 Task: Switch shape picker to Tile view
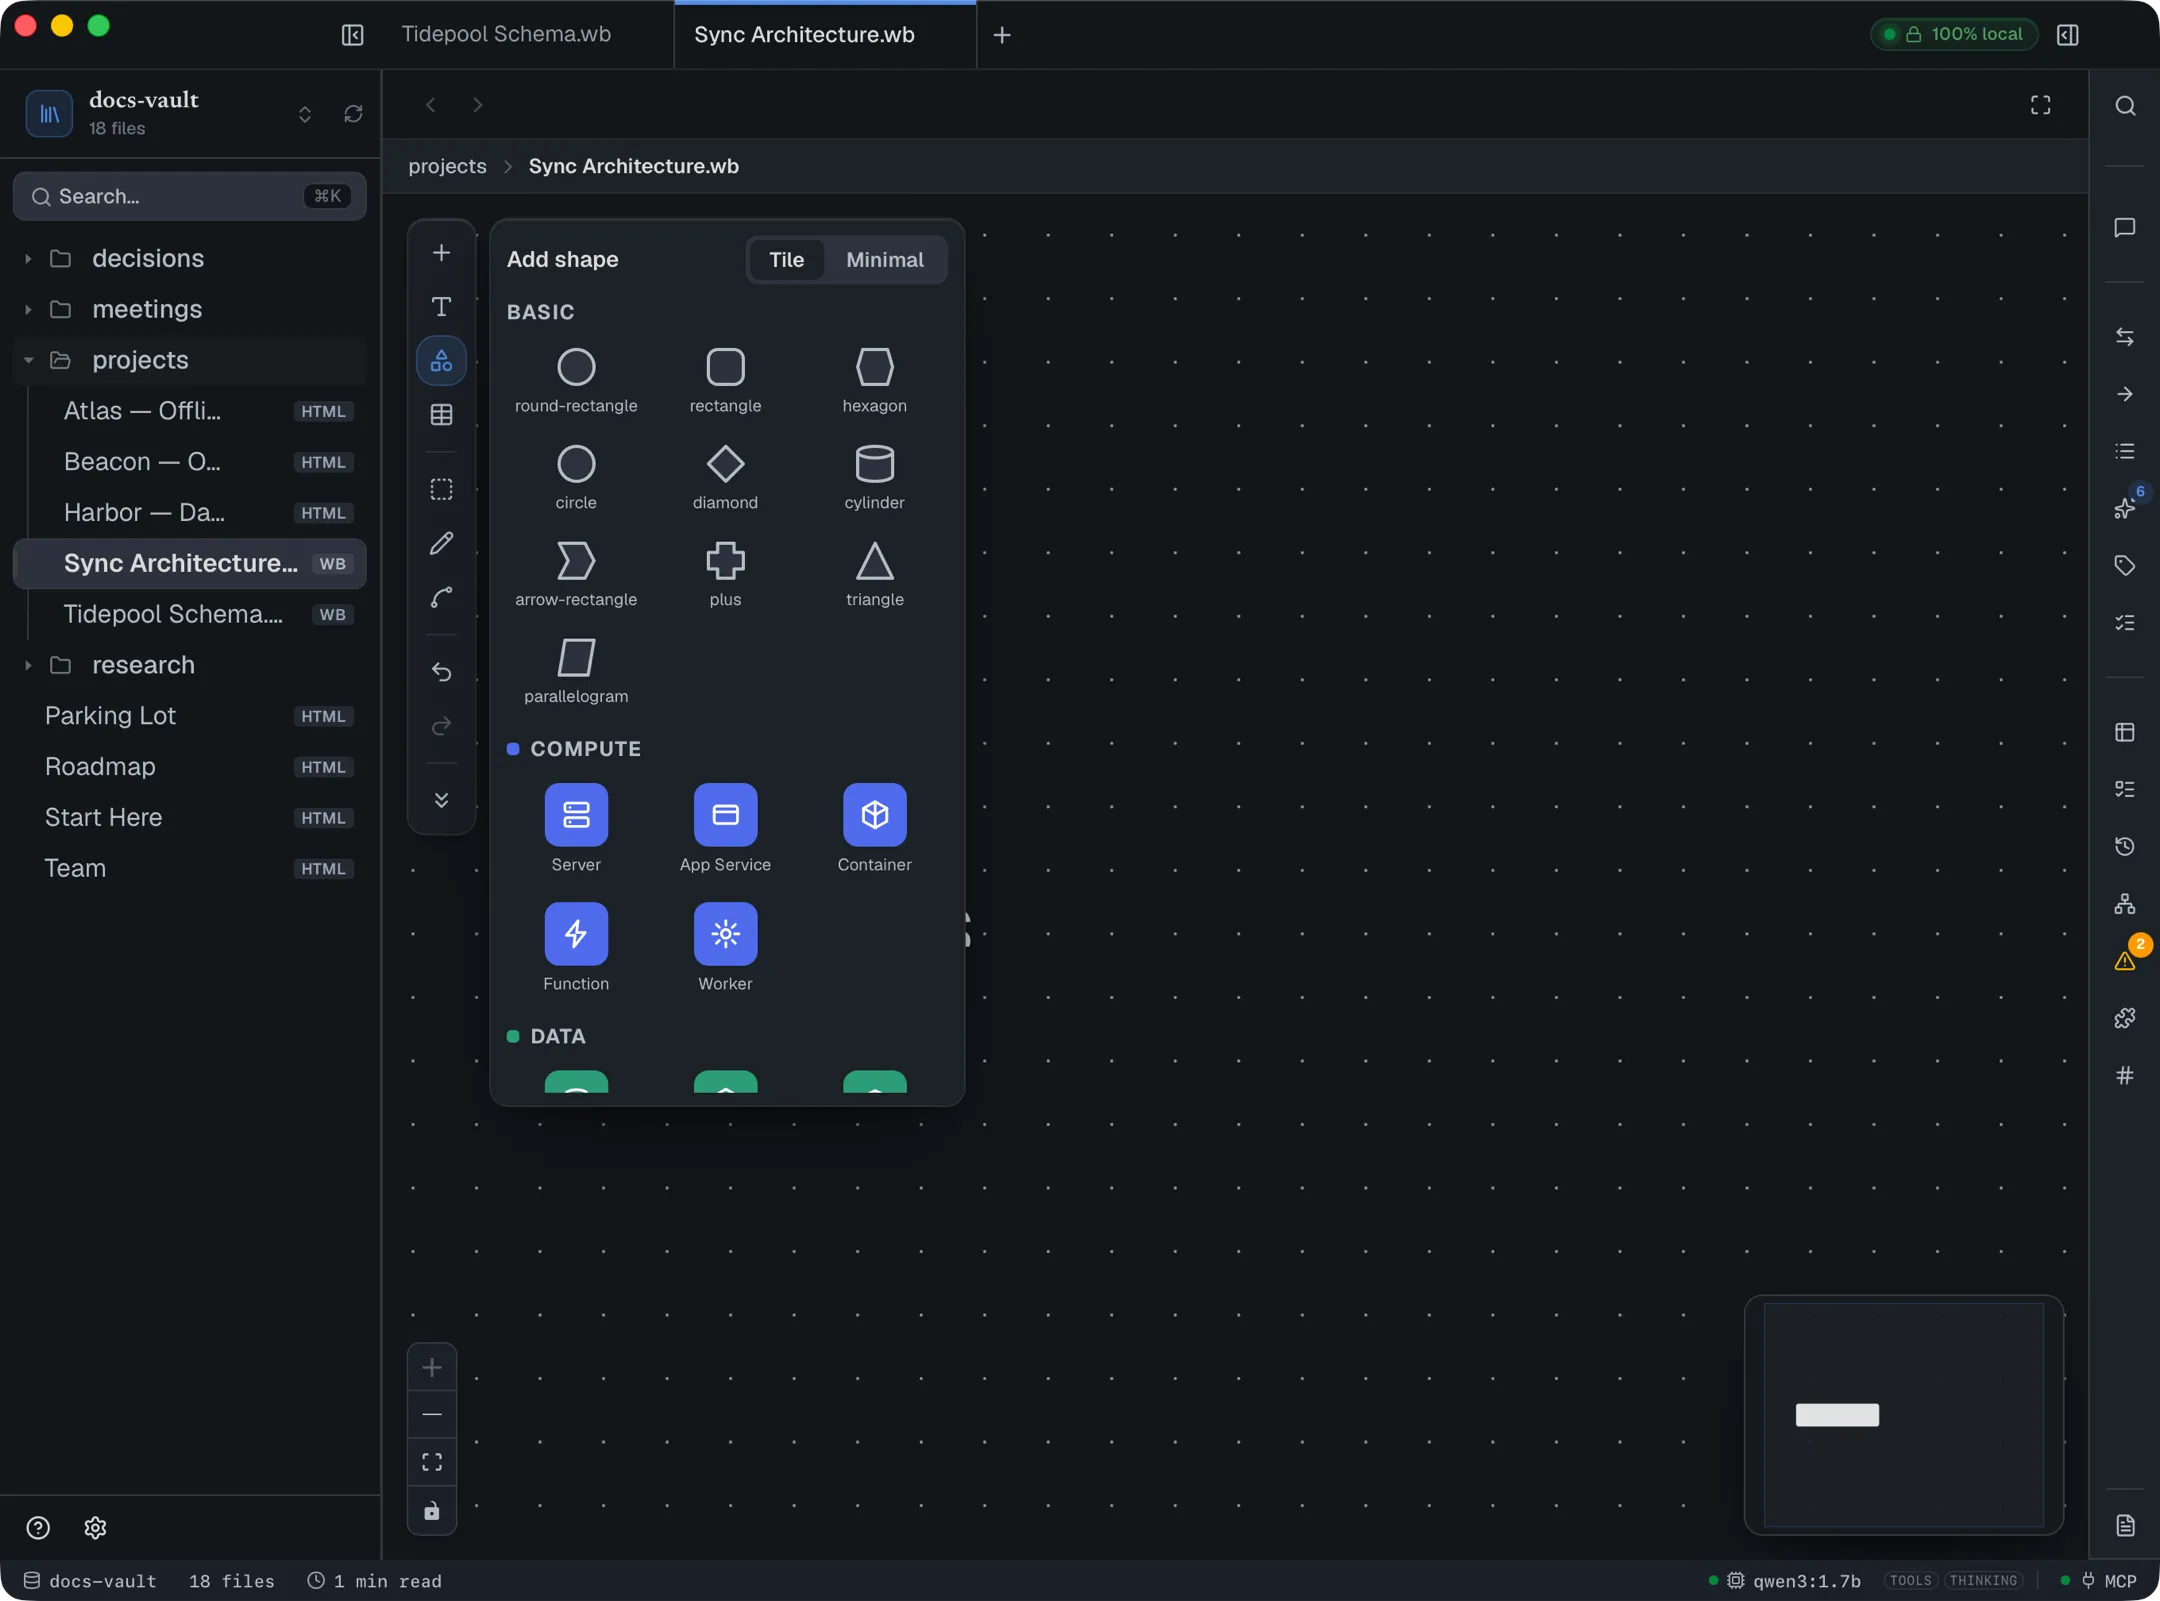786,260
